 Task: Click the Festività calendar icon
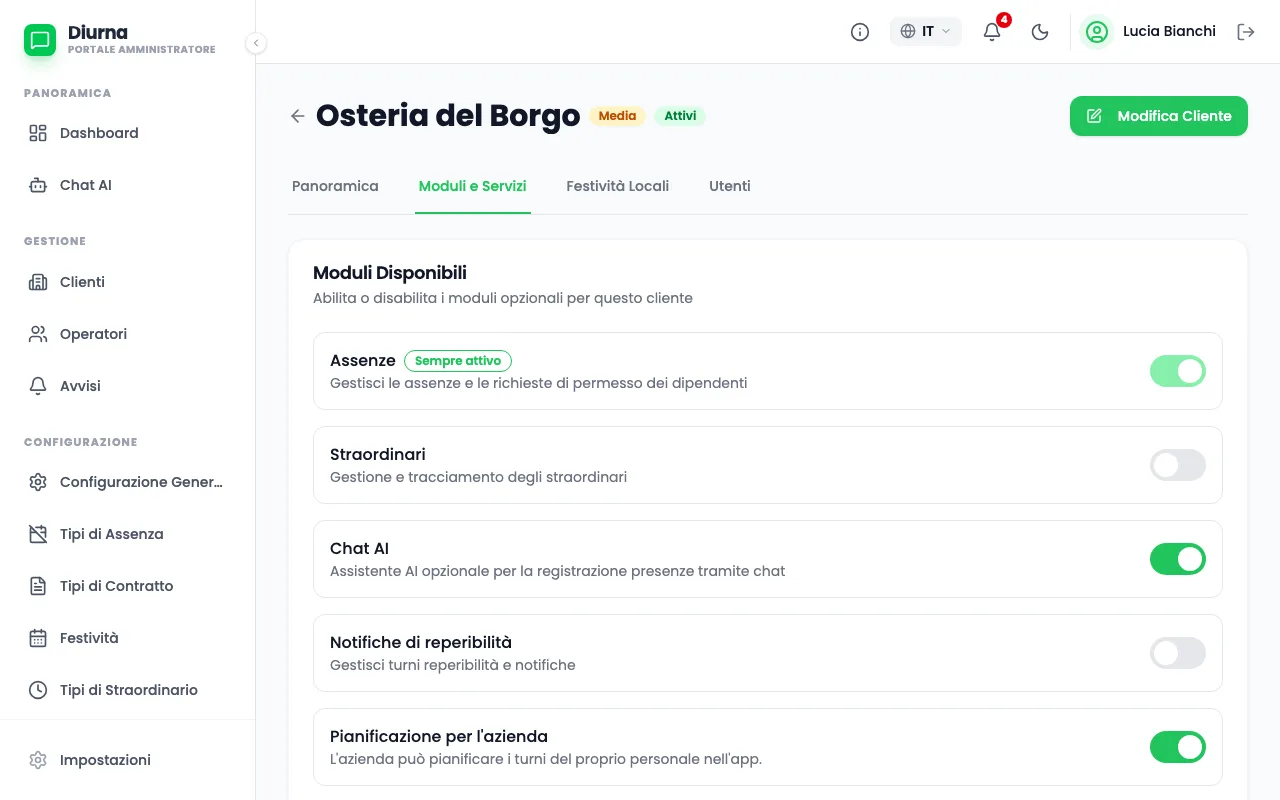pyautogui.click(x=38, y=638)
